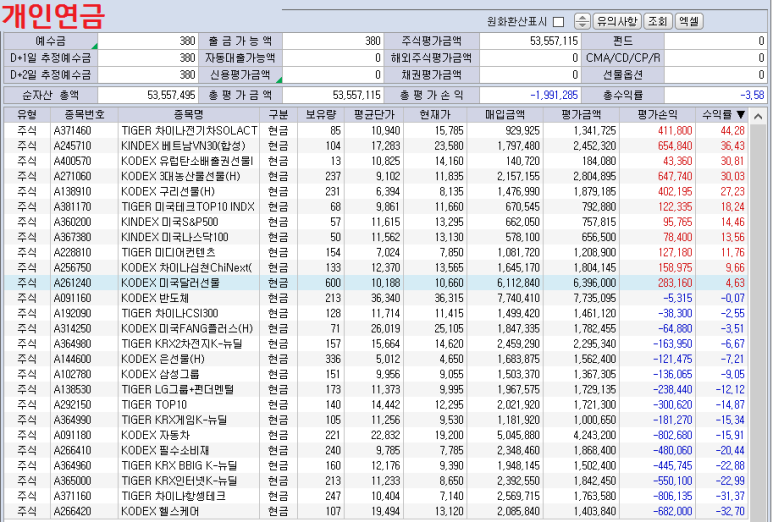Select the KODEX 반도체 row

tap(376, 298)
